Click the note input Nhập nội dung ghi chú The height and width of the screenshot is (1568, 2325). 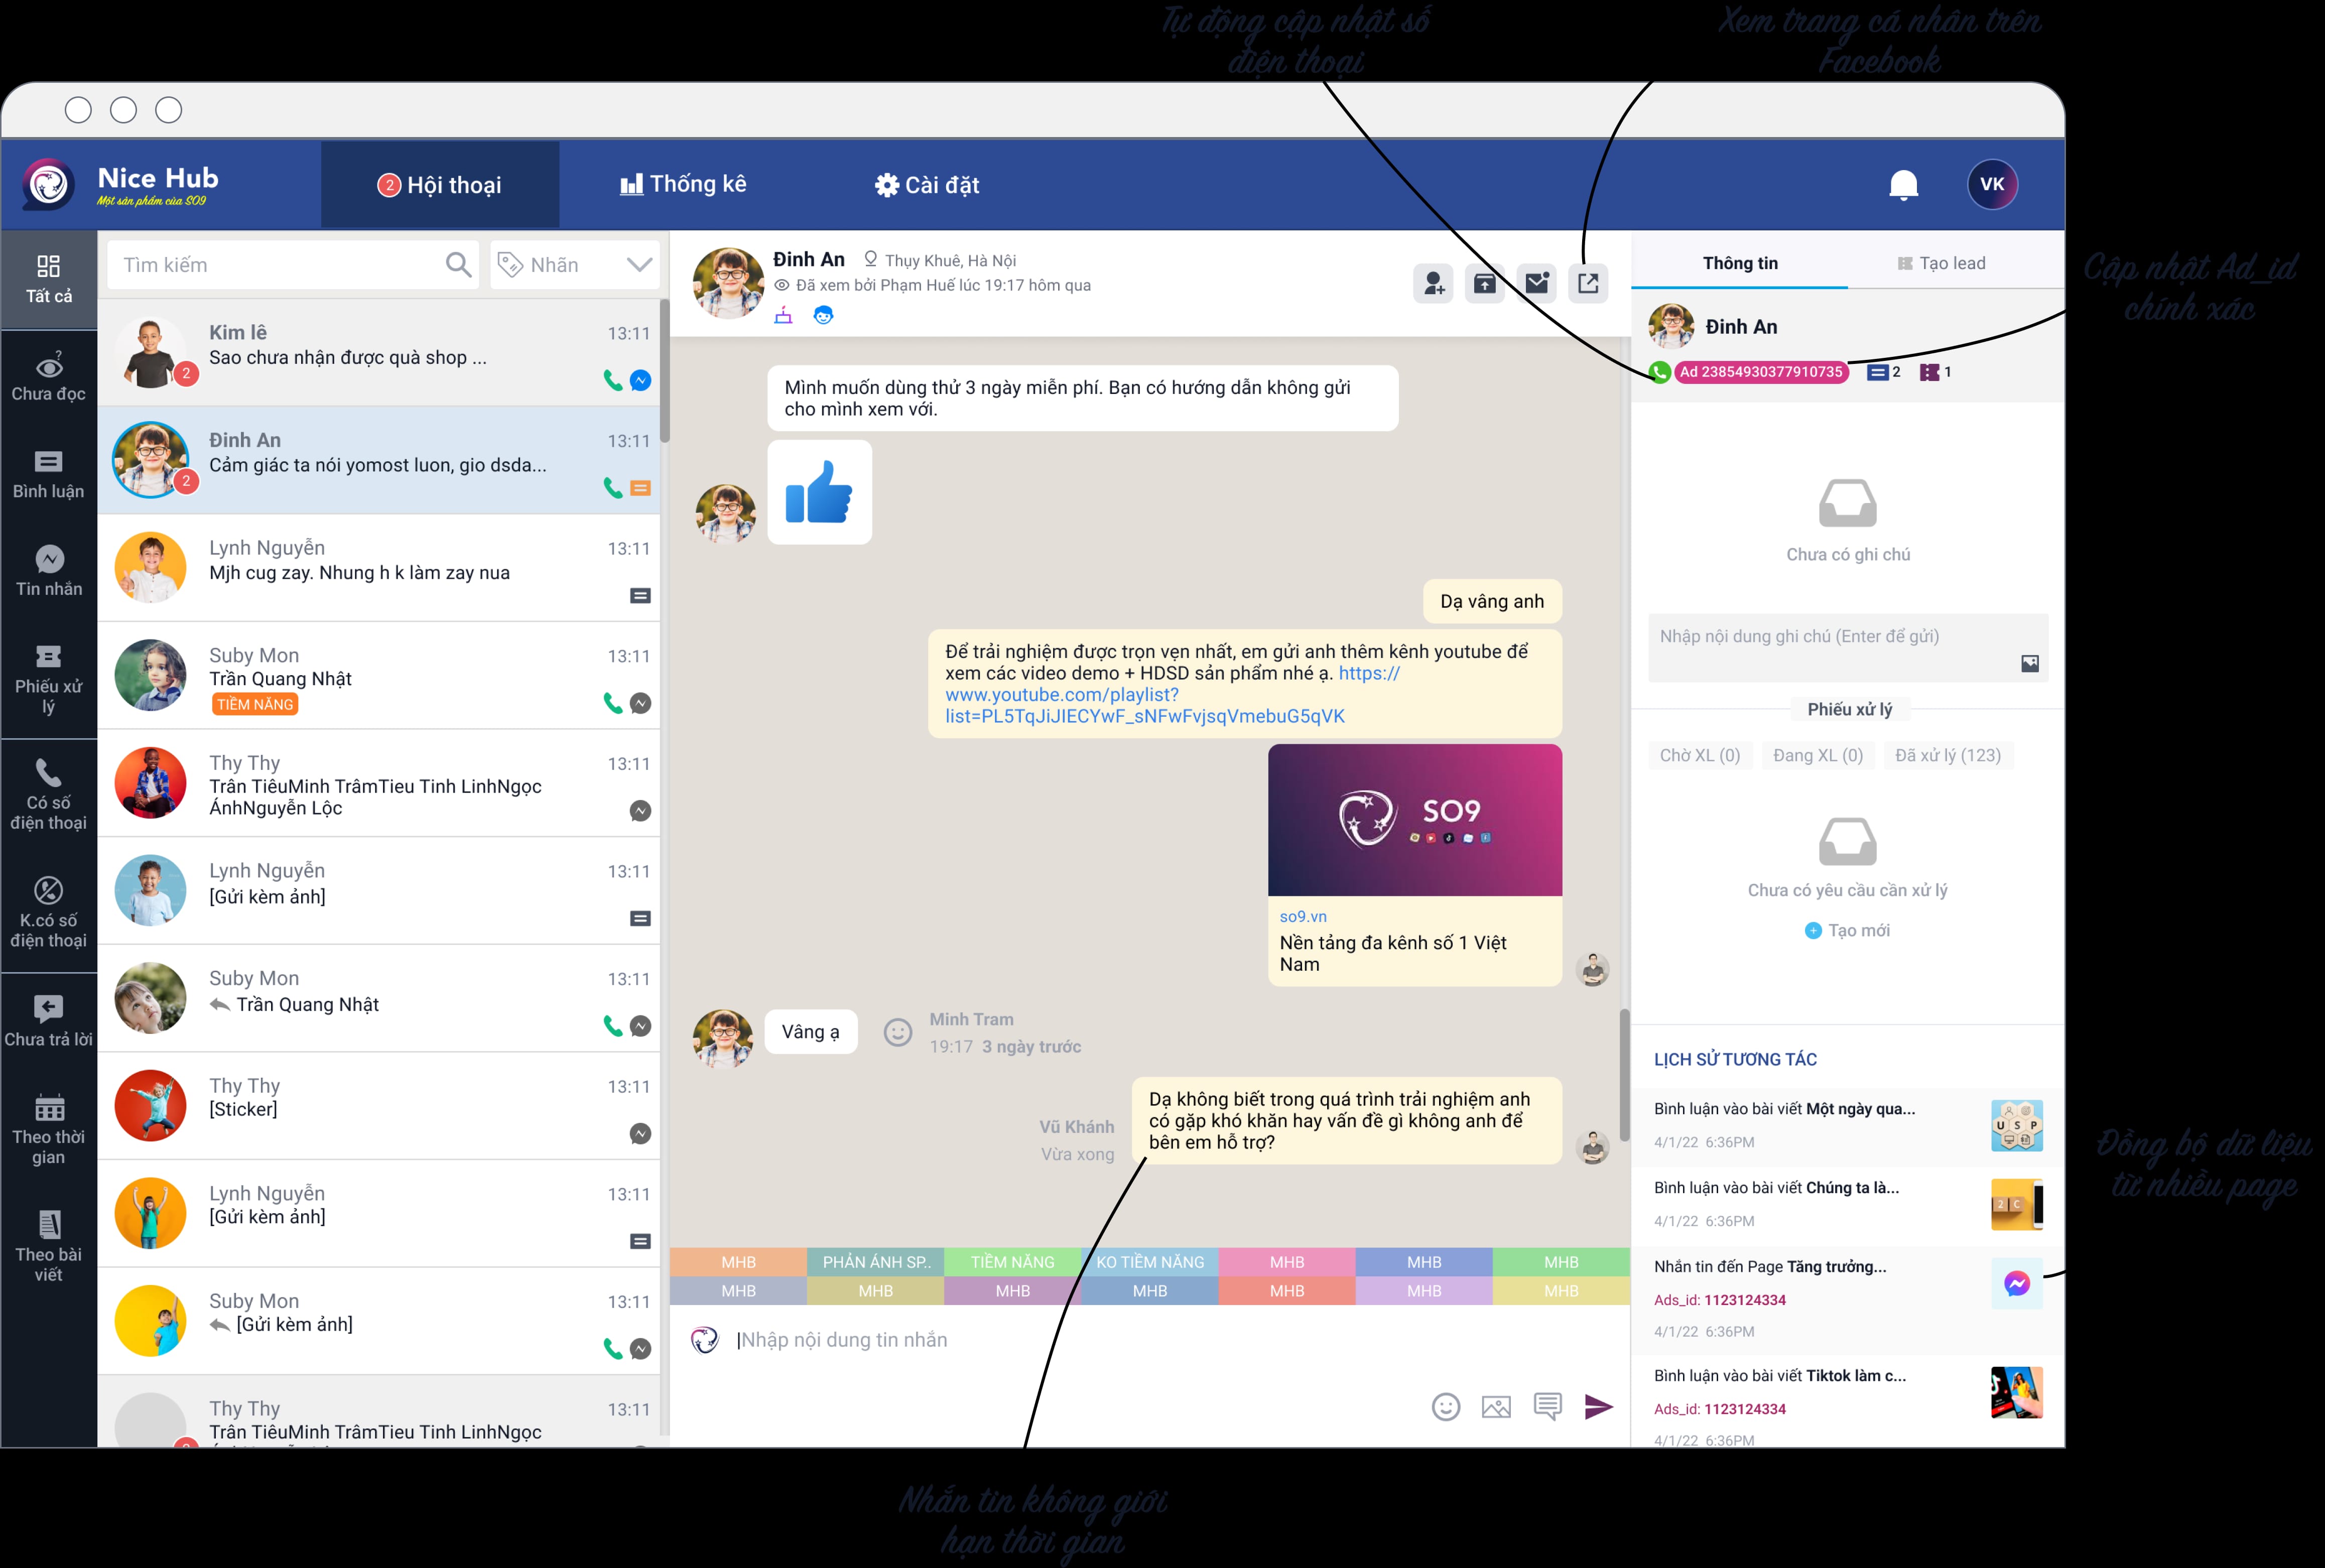pos(1848,647)
